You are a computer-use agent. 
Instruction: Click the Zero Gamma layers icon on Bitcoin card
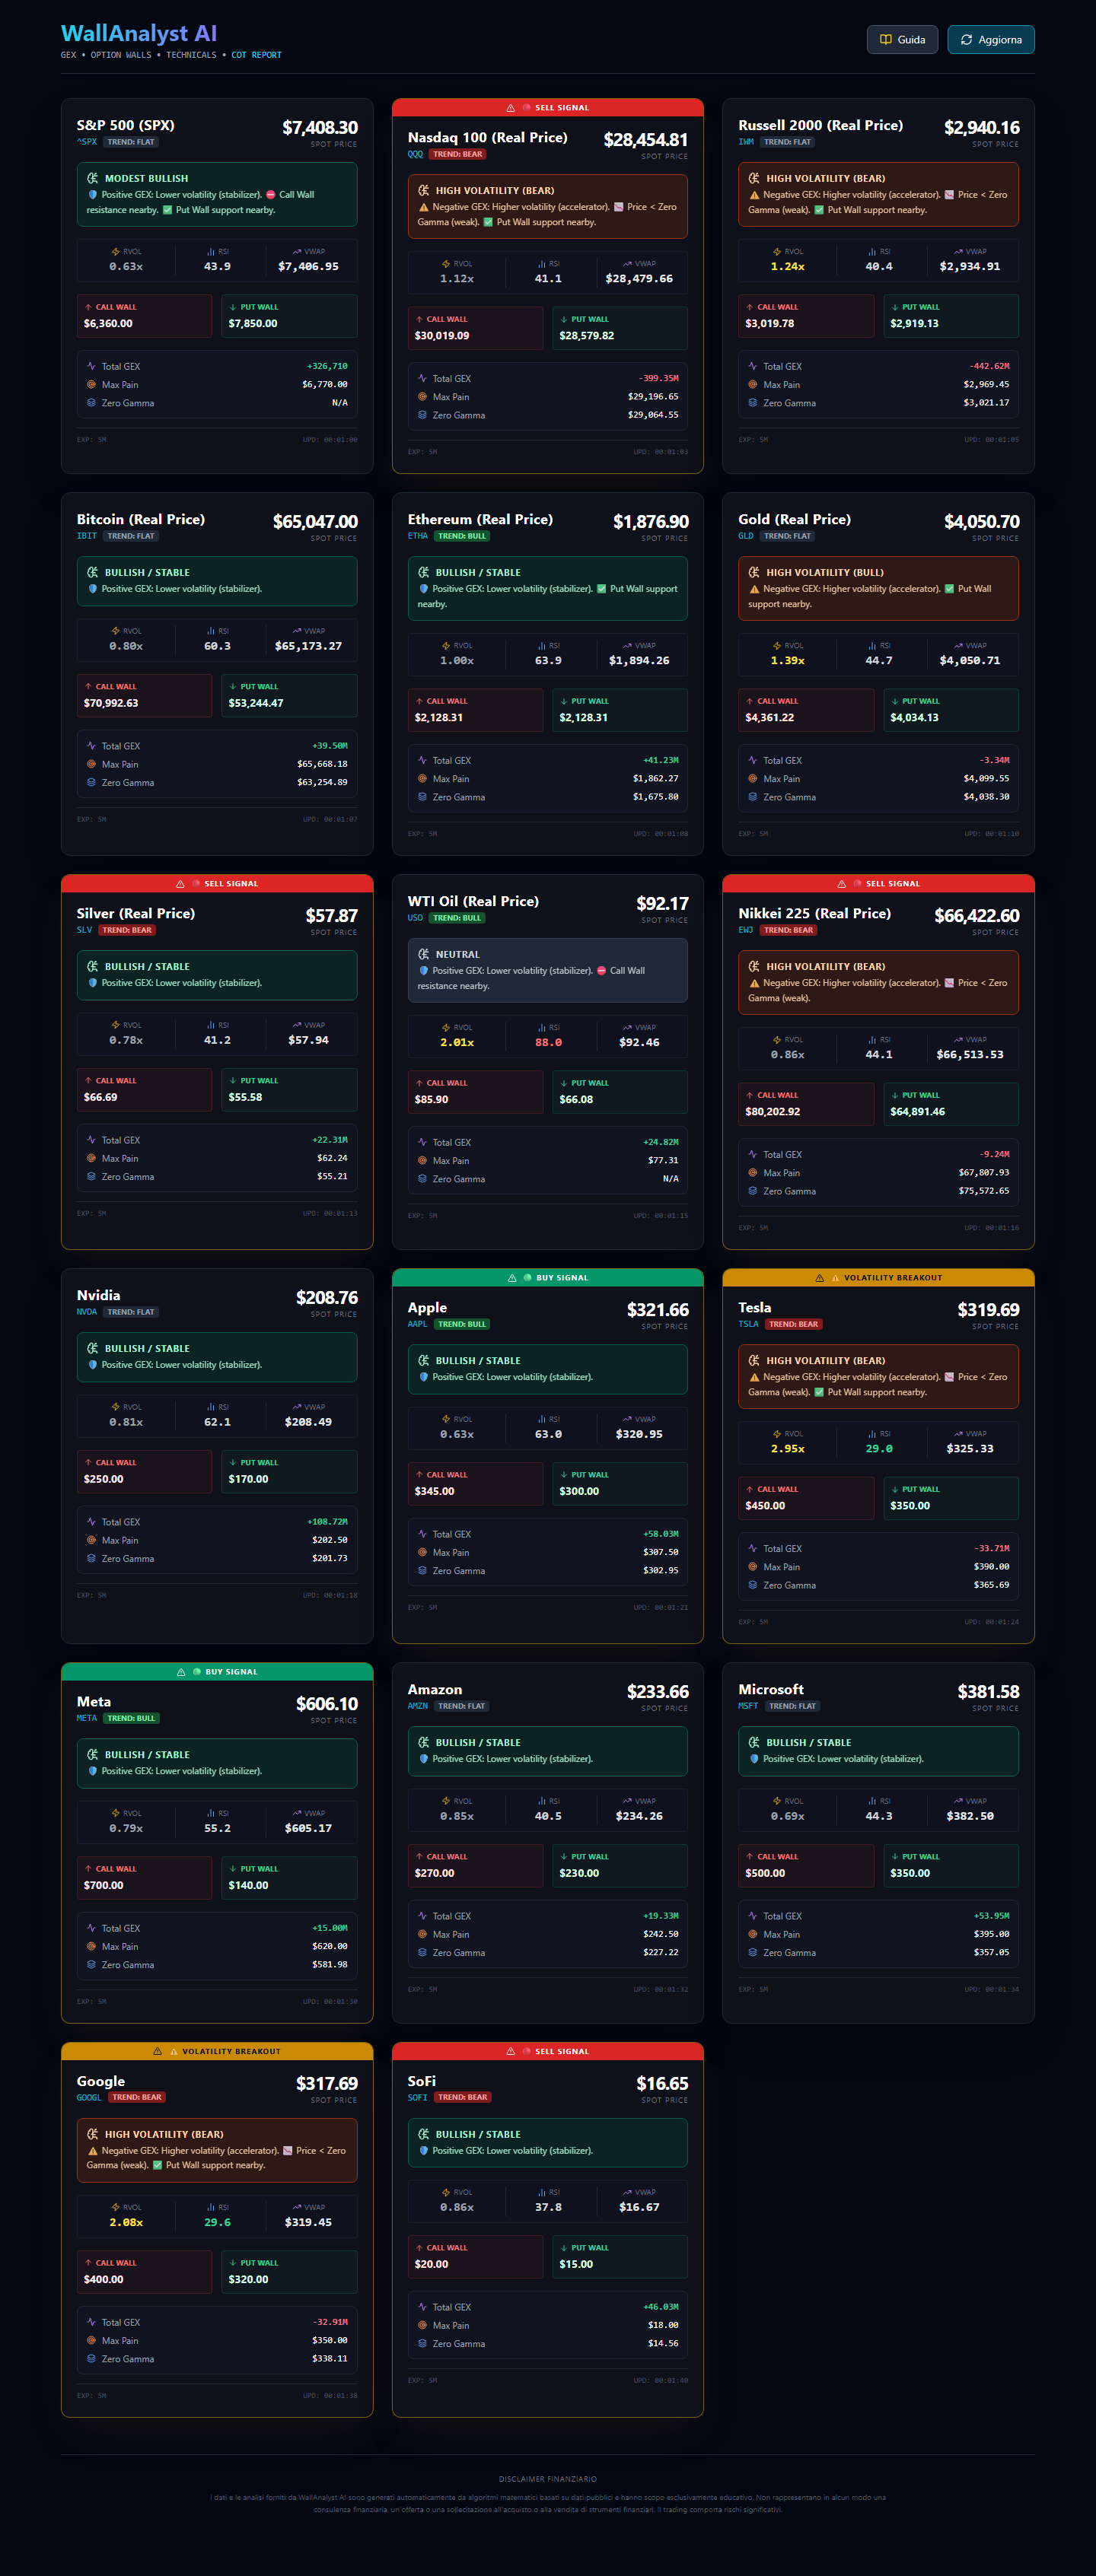pos(91,782)
